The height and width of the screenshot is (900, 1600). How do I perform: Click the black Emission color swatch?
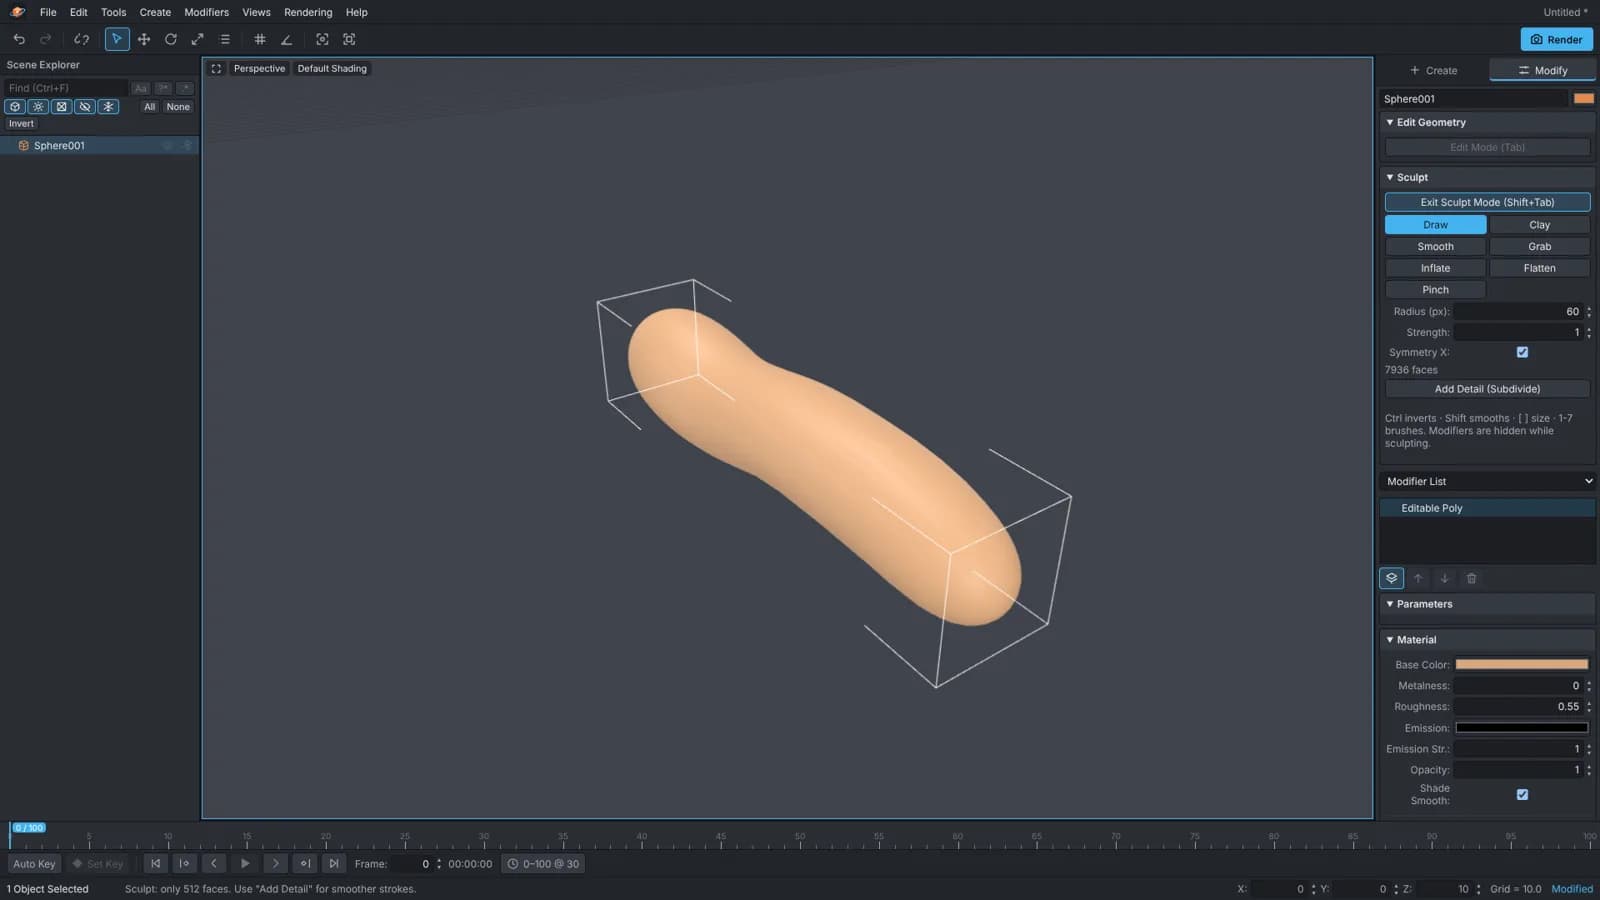pyautogui.click(x=1521, y=728)
